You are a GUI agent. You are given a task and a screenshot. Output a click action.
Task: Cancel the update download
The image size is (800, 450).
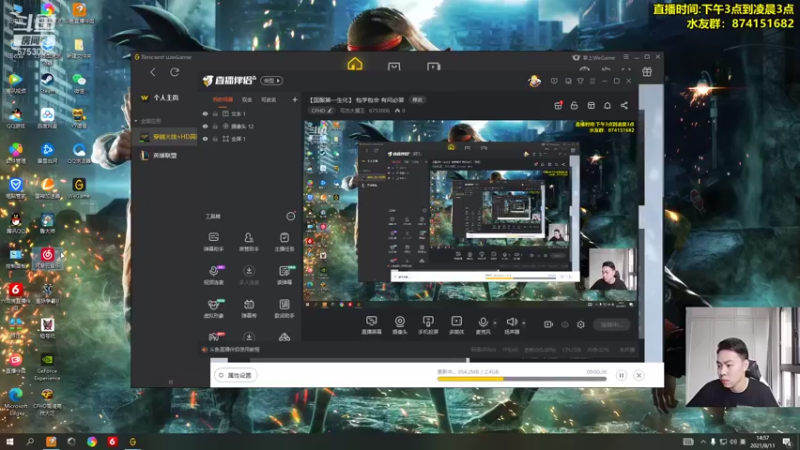pos(638,375)
